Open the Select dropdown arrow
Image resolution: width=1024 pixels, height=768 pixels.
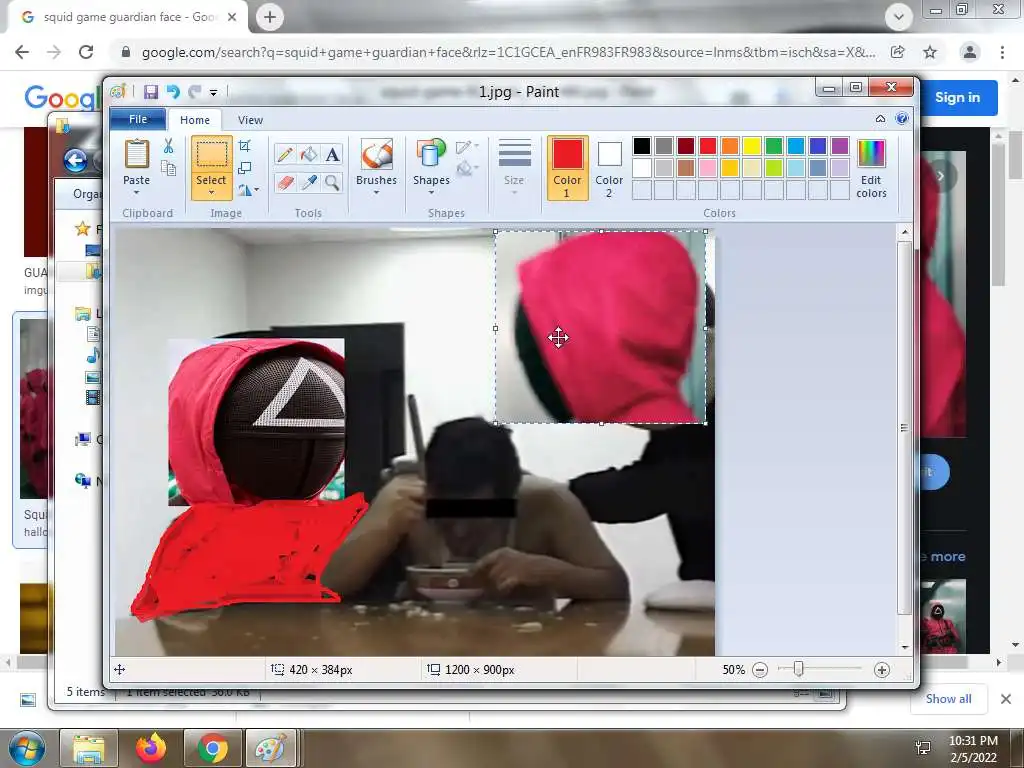coord(211,193)
